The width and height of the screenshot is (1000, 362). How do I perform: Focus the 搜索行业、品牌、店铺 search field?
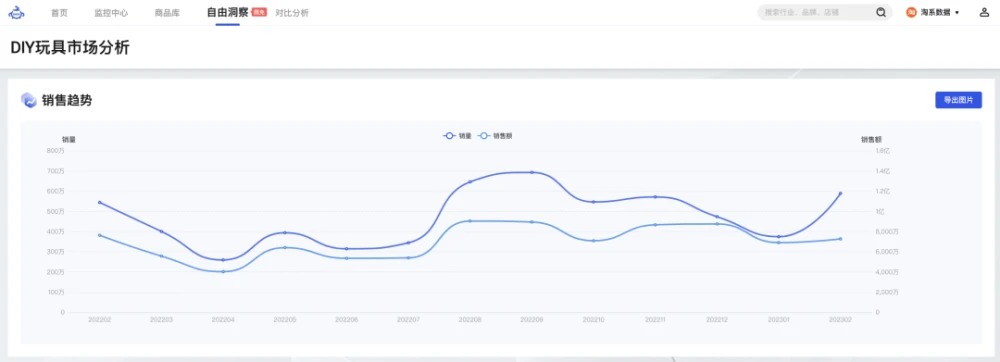(816, 12)
